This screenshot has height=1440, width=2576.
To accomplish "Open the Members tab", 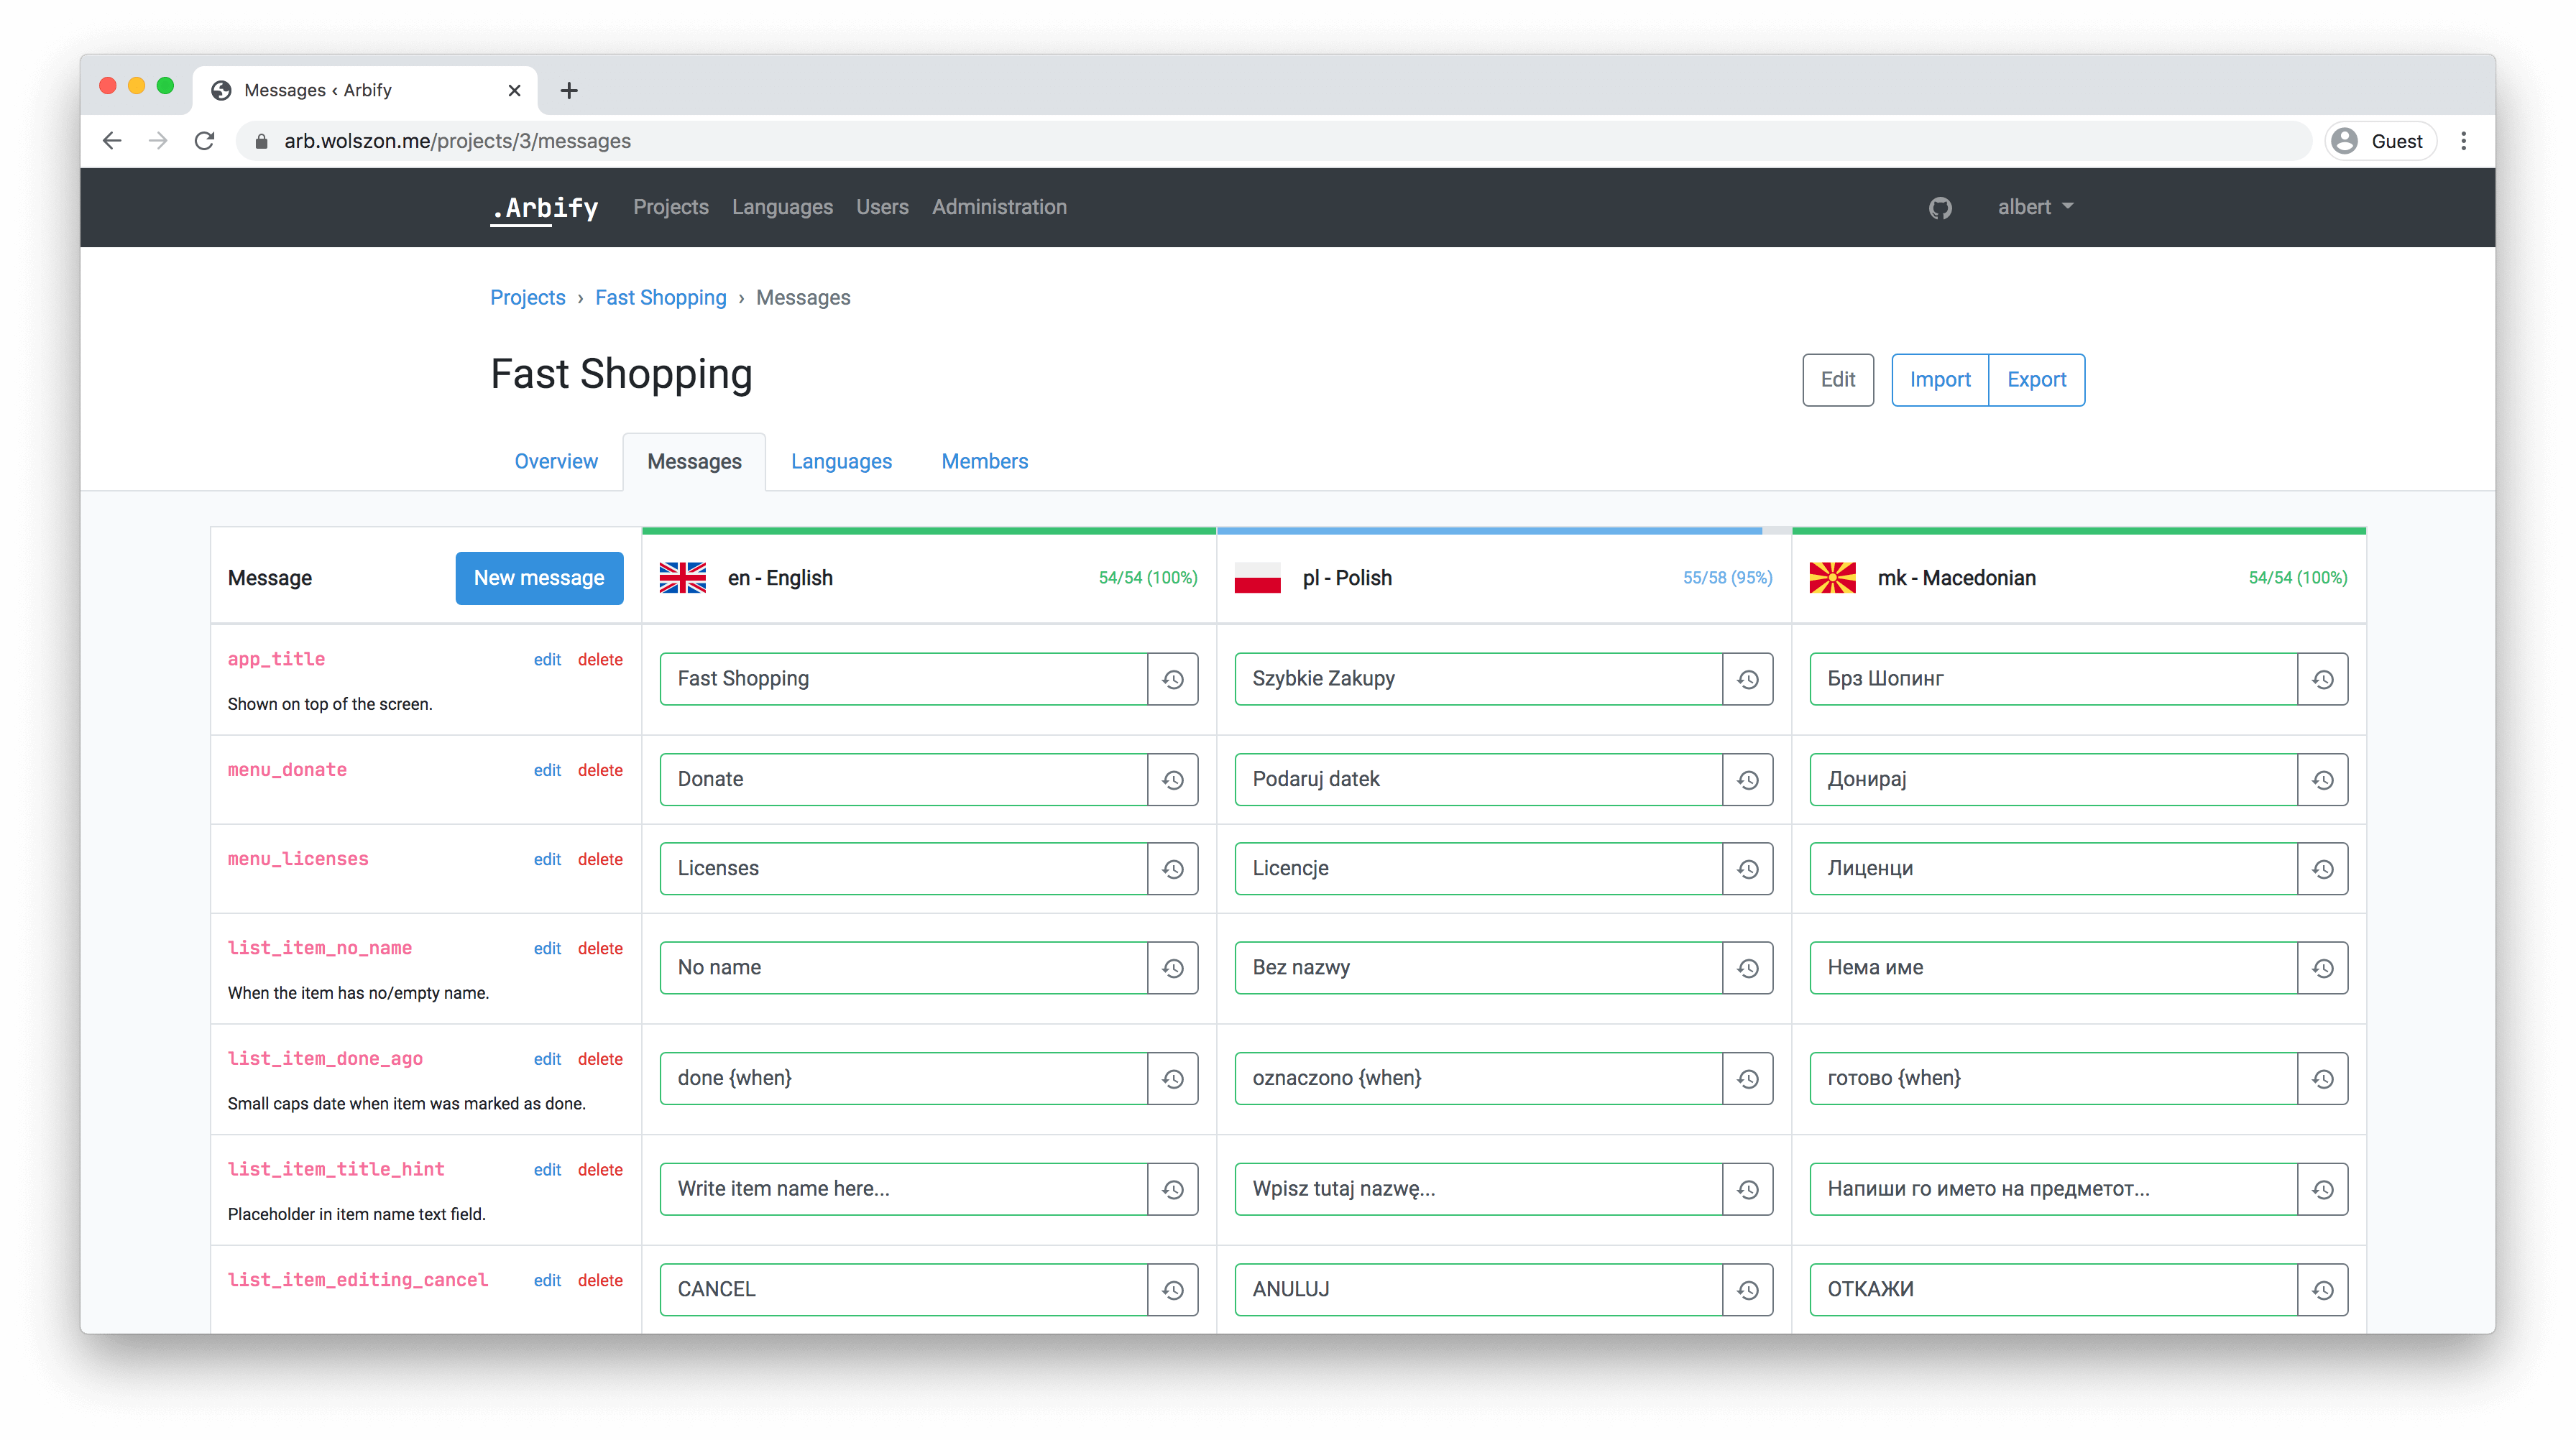I will click(984, 461).
